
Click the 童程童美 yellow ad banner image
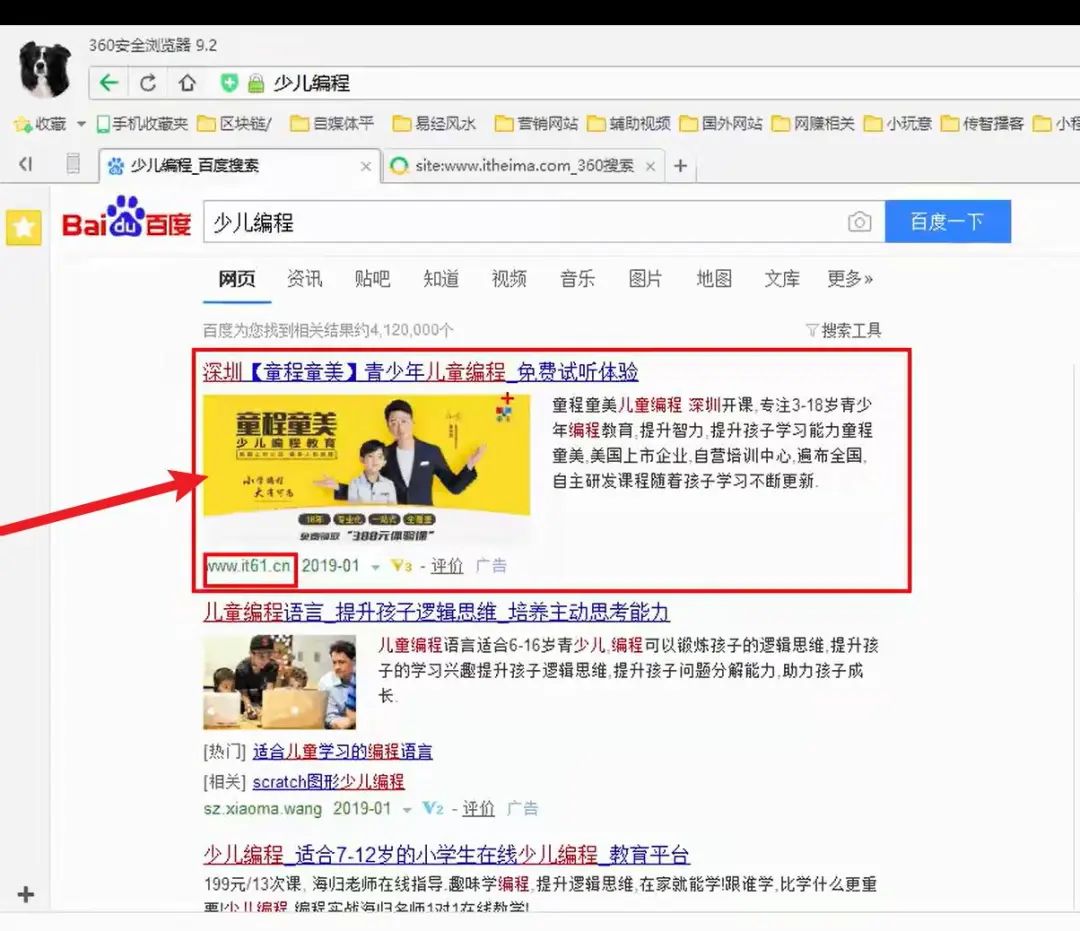pyautogui.click(x=367, y=468)
